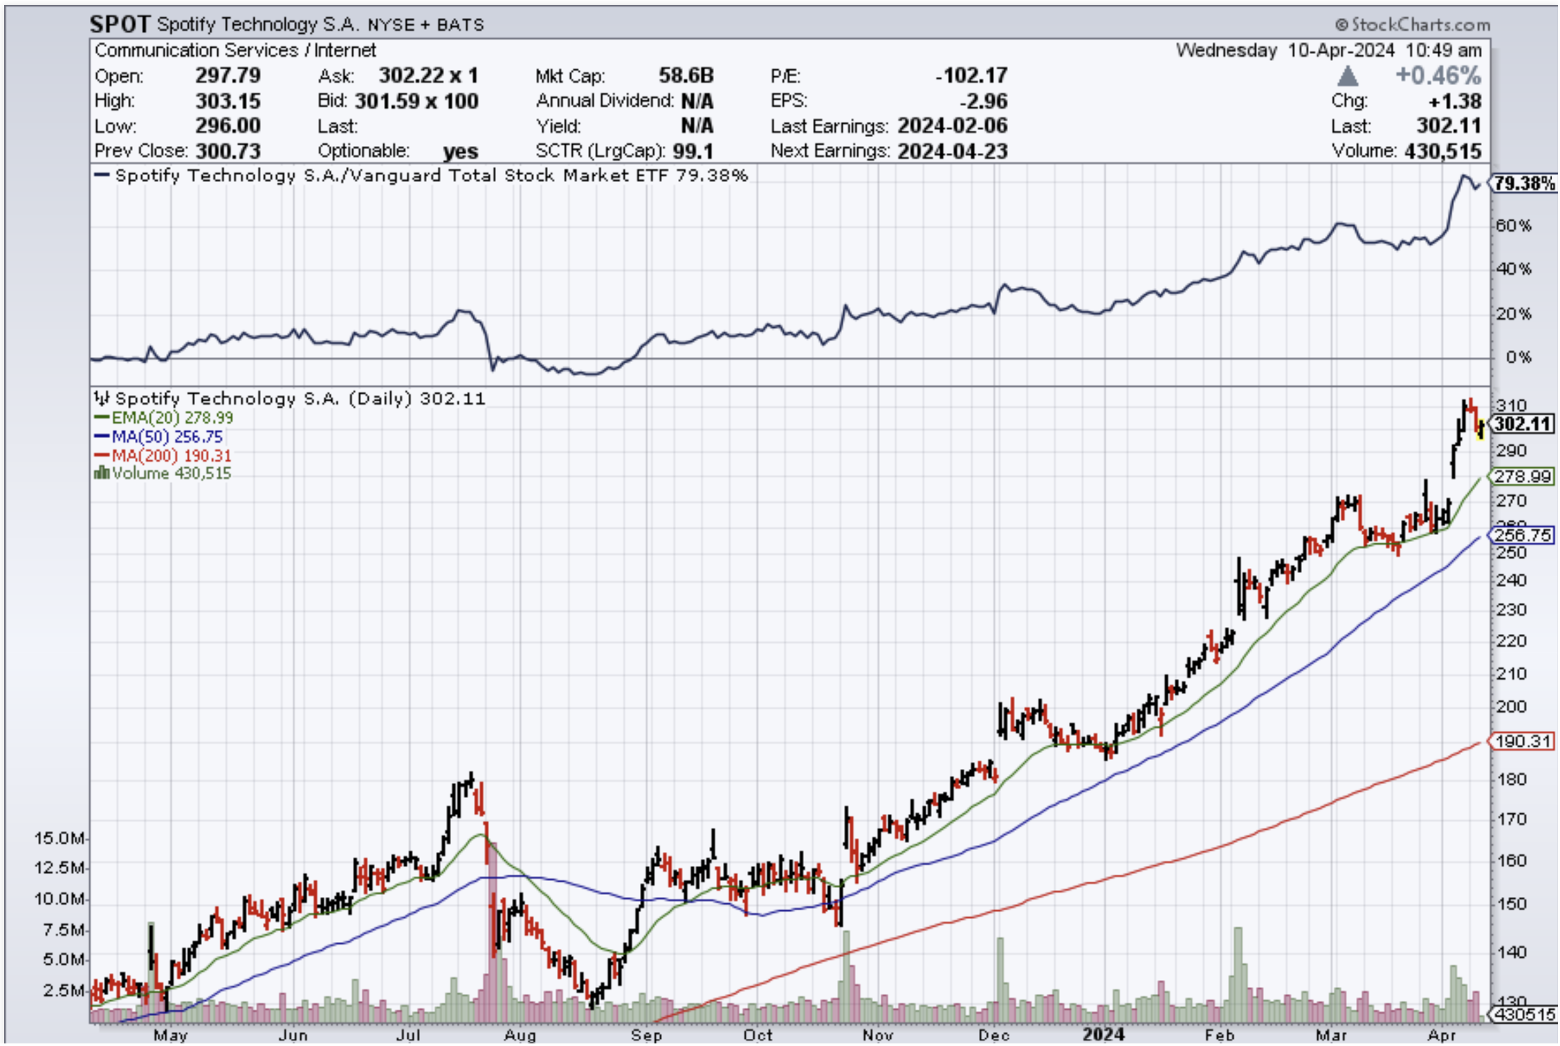Click the Next Earnings 2024-04-23 date
This screenshot has width=1560, height=1046.
(x=952, y=151)
